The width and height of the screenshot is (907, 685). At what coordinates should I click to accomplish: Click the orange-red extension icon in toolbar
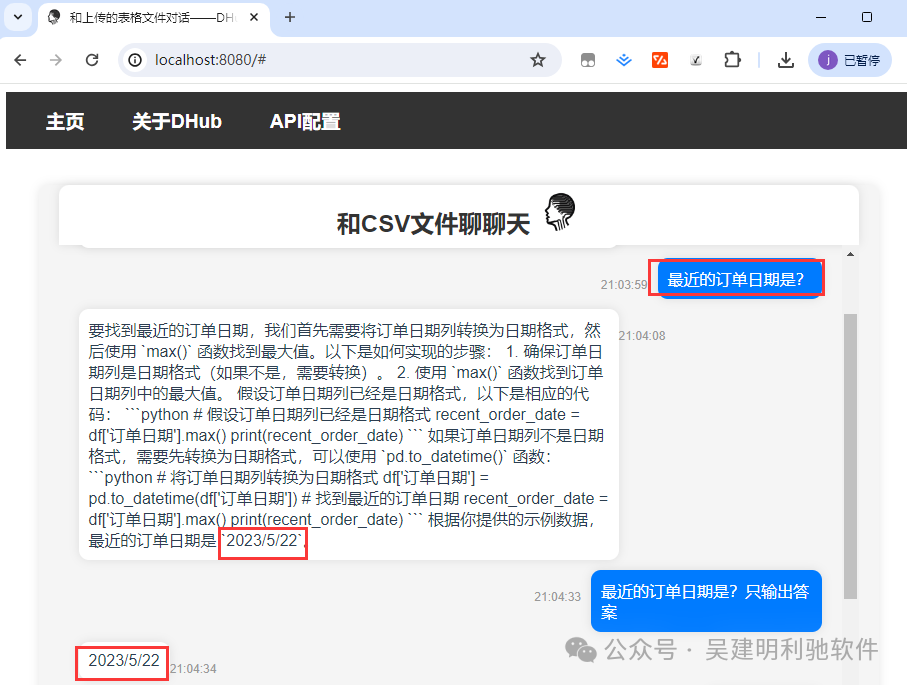click(x=660, y=60)
